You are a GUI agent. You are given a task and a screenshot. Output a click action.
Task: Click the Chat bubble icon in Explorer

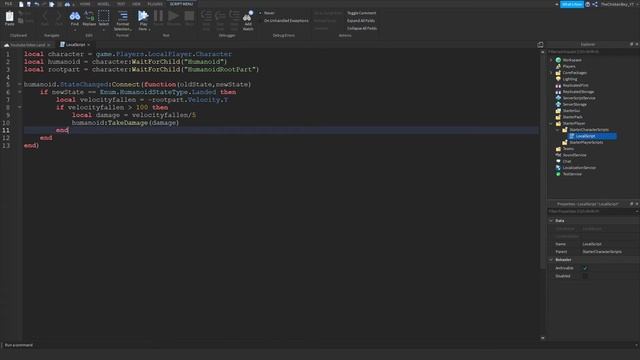(x=558, y=161)
